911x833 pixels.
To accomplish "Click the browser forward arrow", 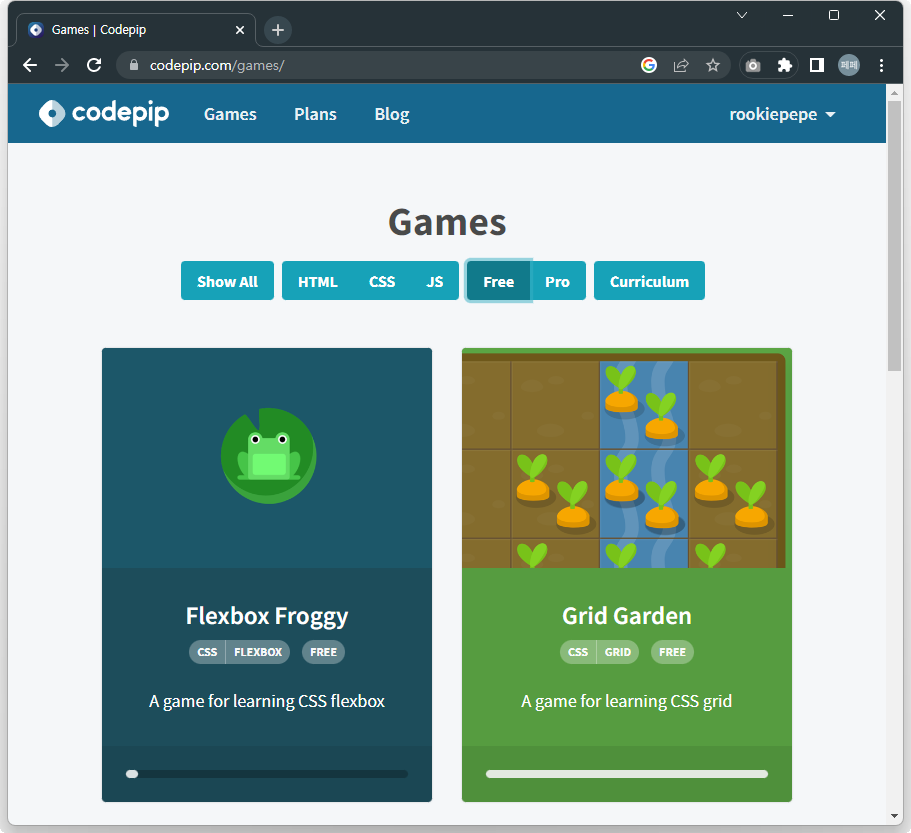I will (62, 65).
